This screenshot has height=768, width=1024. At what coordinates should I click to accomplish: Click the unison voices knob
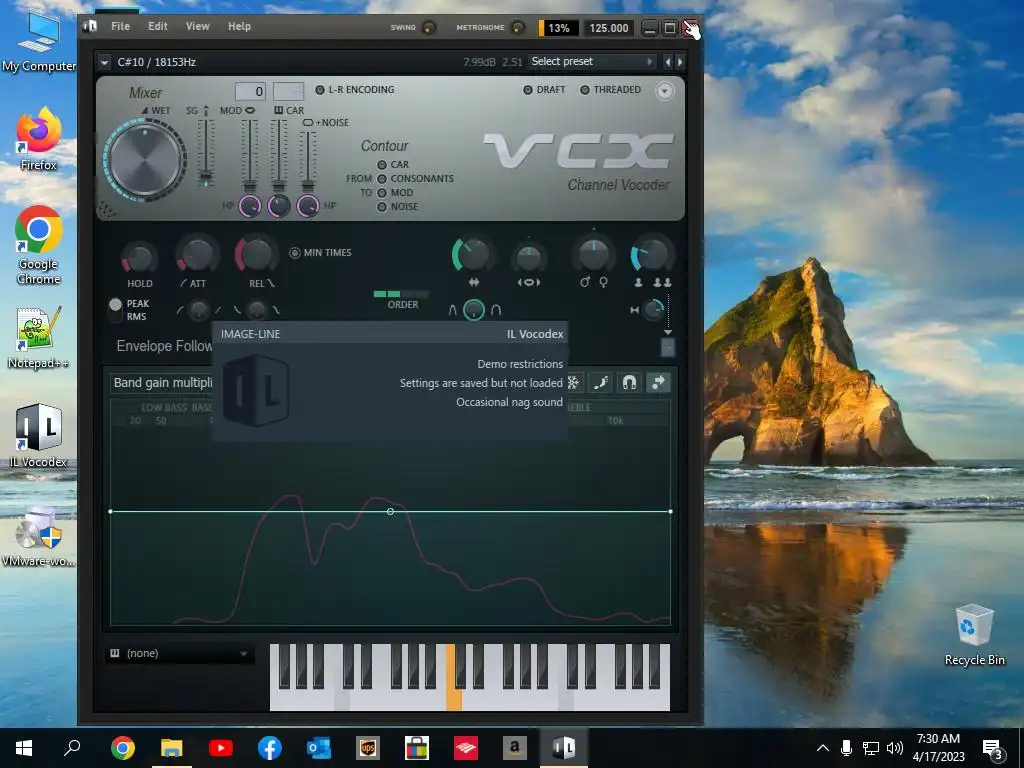(x=651, y=255)
